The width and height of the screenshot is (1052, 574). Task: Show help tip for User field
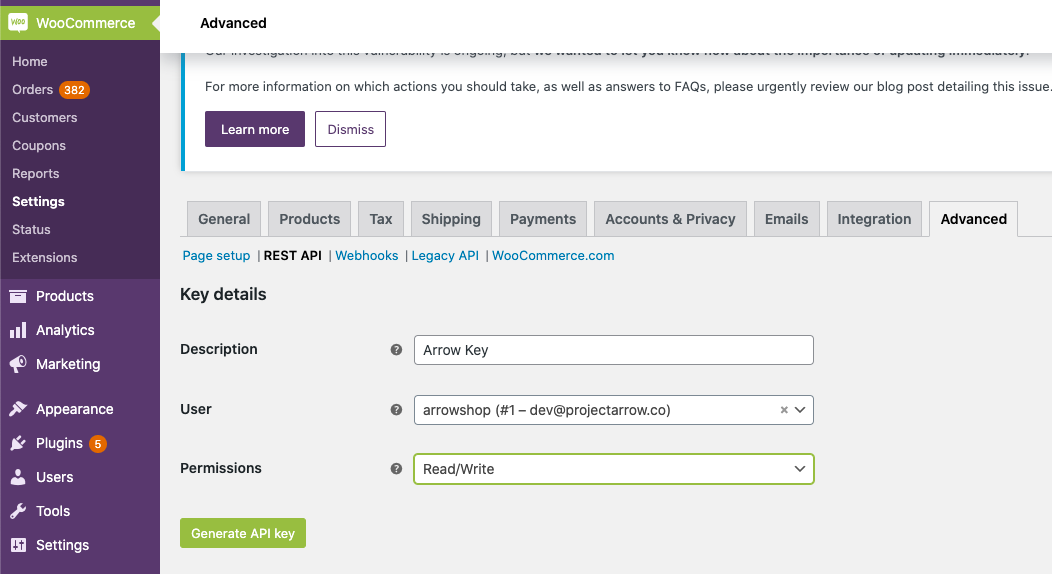pos(397,410)
